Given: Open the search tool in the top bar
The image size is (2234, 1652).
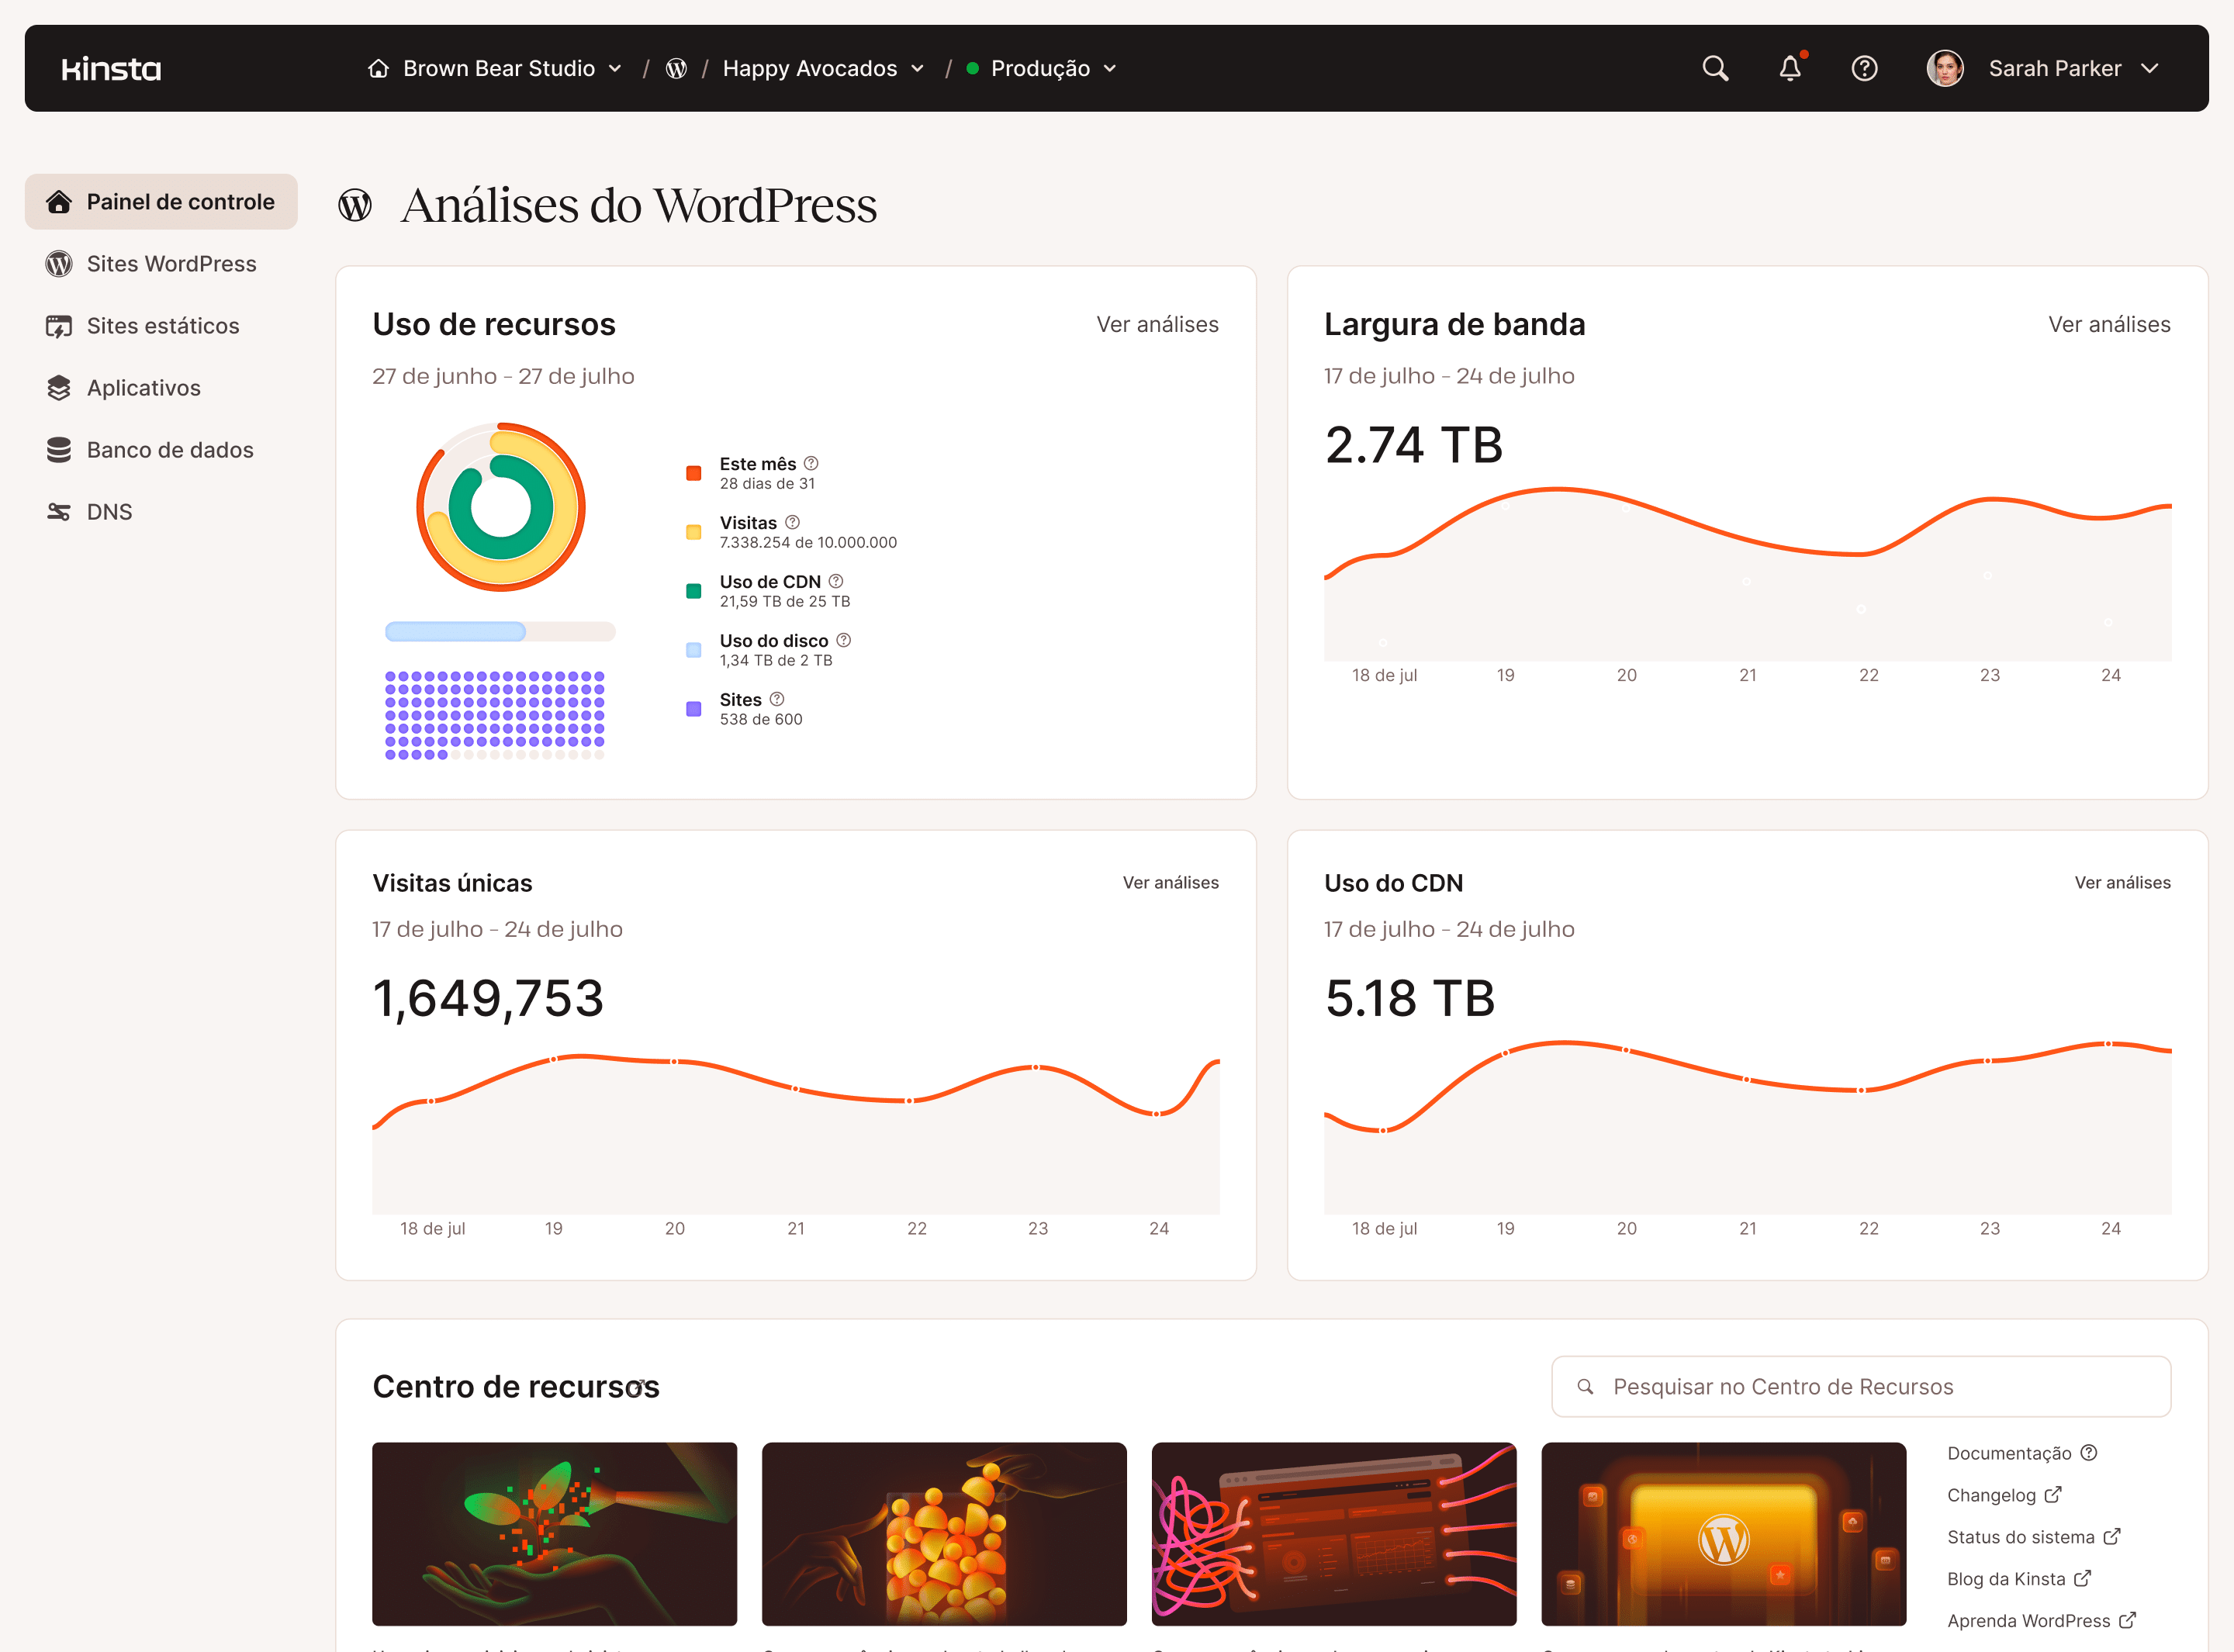Looking at the screenshot, I should point(1714,68).
